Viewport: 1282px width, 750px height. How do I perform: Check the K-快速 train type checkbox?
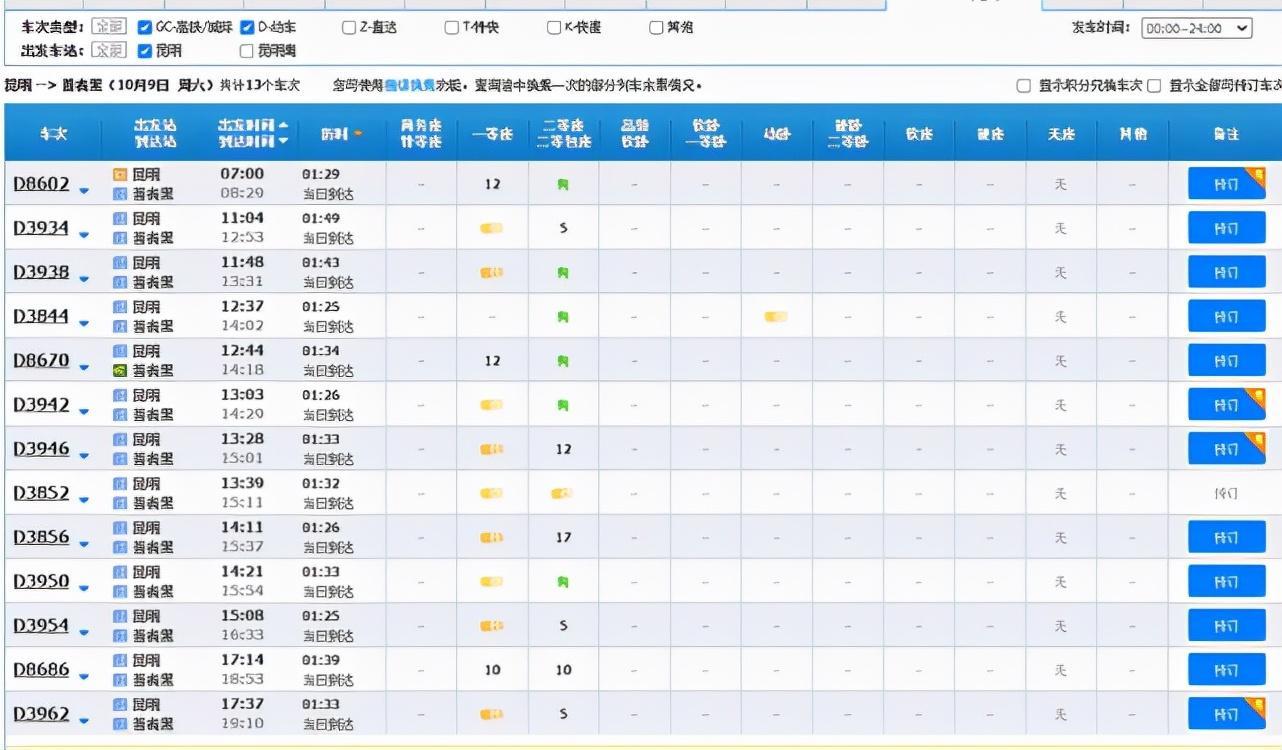pyautogui.click(x=553, y=28)
